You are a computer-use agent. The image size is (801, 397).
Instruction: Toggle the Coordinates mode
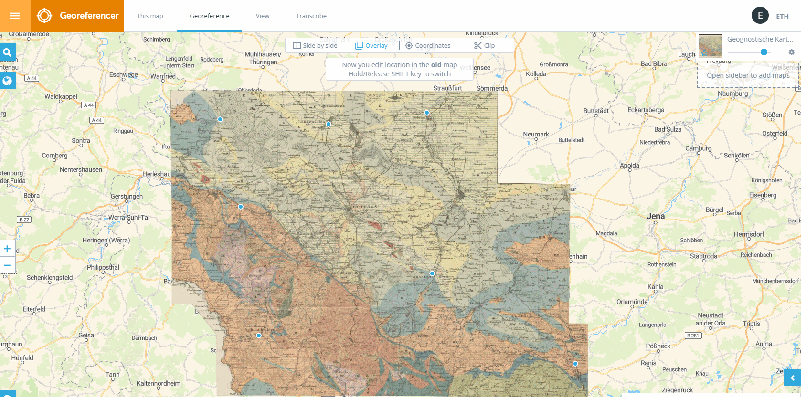coord(428,45)
